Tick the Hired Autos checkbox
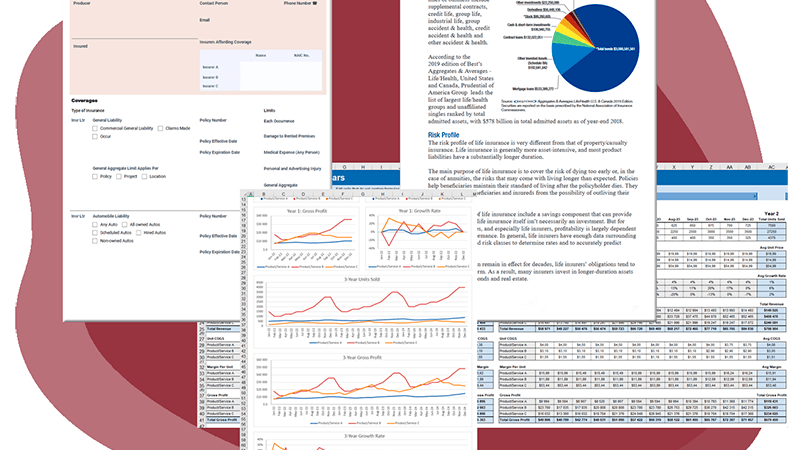This screenshot has width=800, height=450. click(138, 233)
